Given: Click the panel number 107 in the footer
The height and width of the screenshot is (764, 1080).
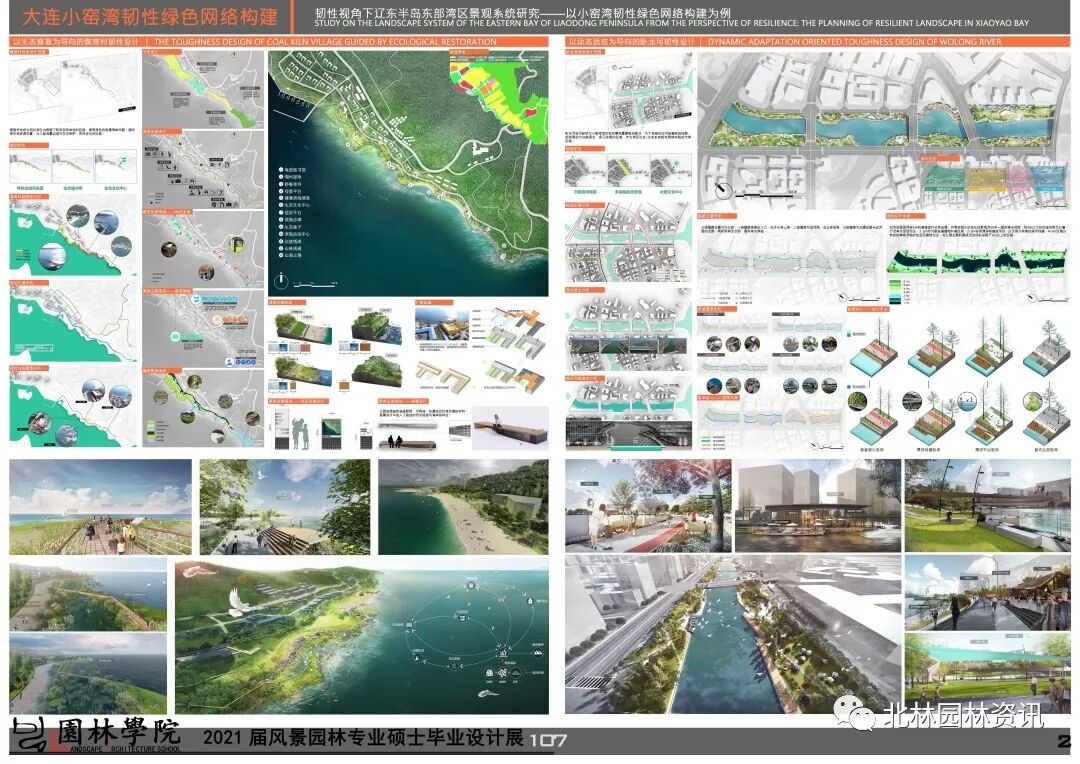Looking at the screenshot, I should [x=548, y=741].
